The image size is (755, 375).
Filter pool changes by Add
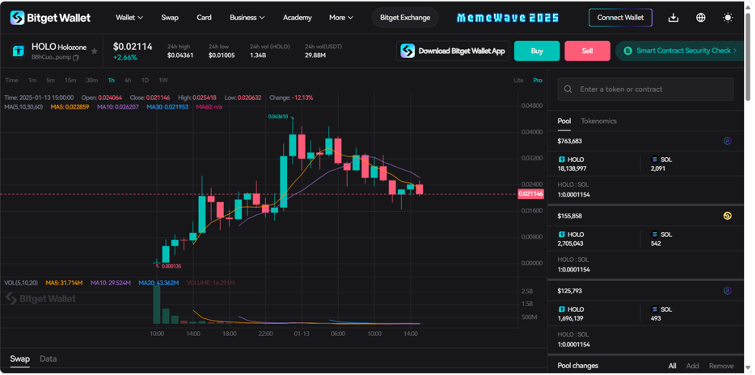(692, 366)
